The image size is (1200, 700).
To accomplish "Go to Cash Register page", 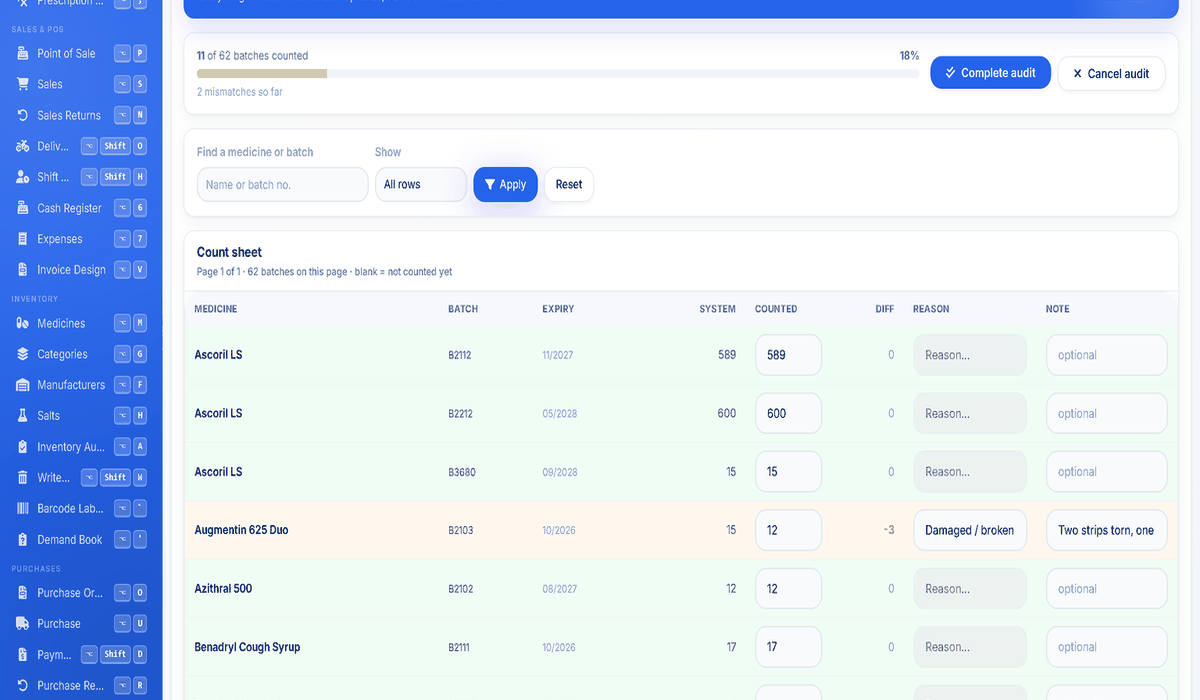I will click(x=81, y=208).
